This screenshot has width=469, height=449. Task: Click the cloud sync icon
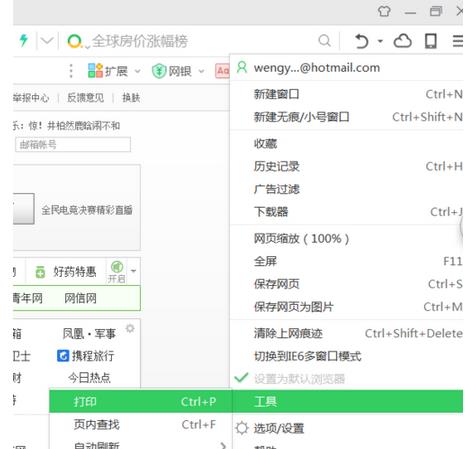pyautogui.click(x=402, y=41)
